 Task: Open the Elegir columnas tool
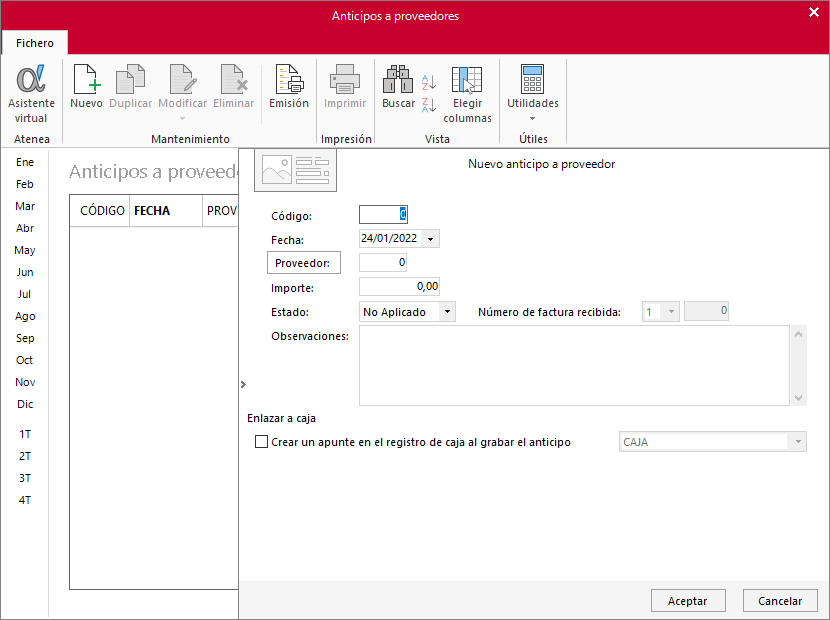tap(467, 94)
